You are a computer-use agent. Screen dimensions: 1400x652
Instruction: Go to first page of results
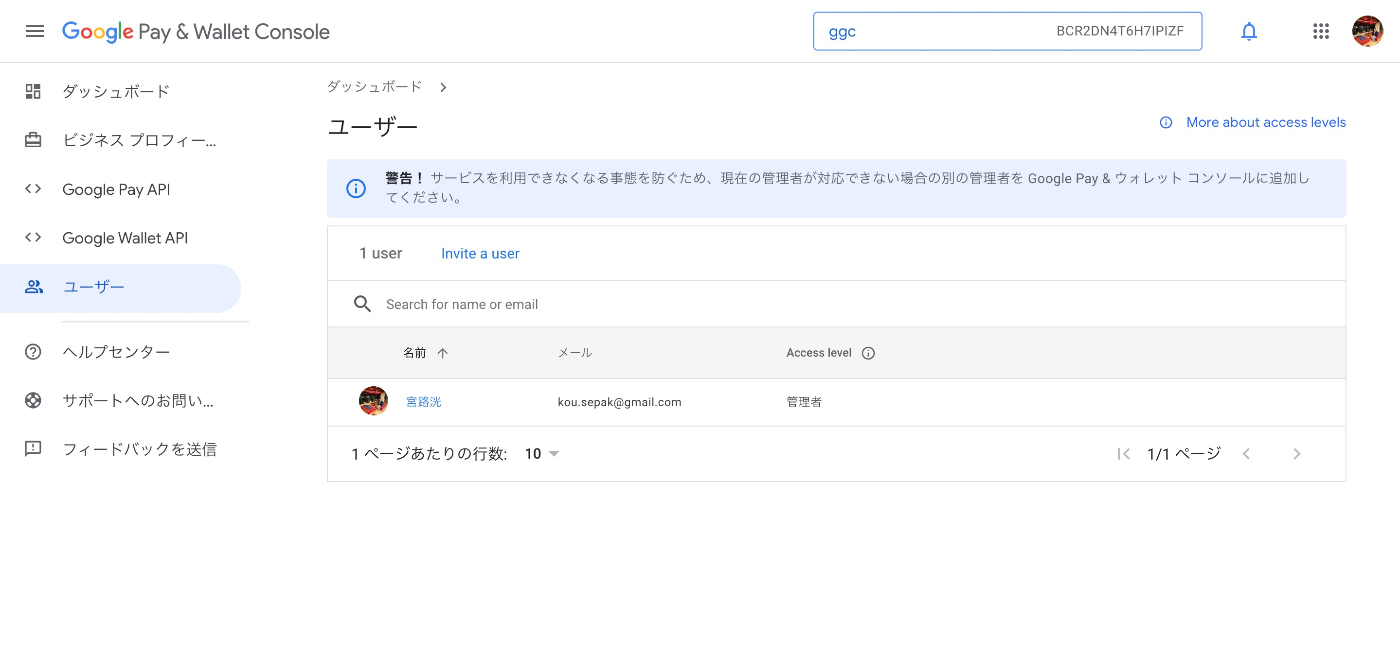point(1124,454)
